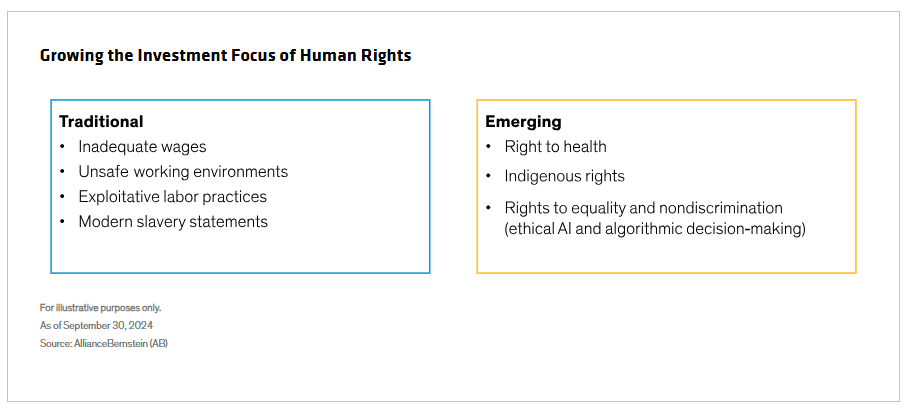Click the ethical AI and algorithmic decision-making line
The width and height of the screenshot is (908, 410).
pos(655,229)
